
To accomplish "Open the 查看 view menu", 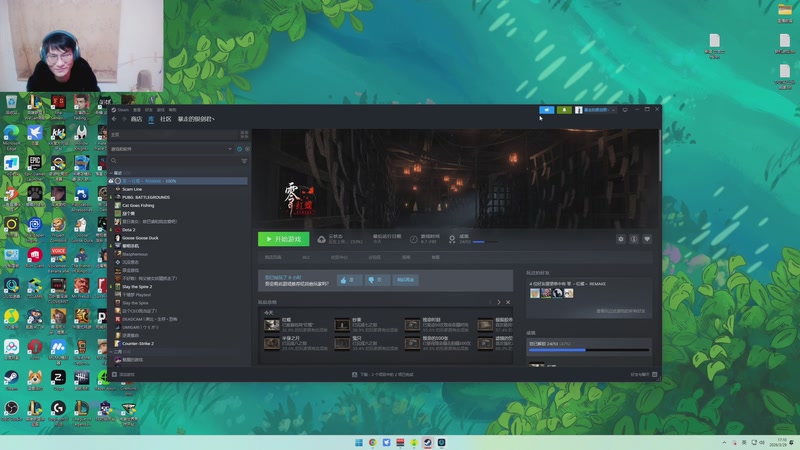I will click(x=137, y=110).
